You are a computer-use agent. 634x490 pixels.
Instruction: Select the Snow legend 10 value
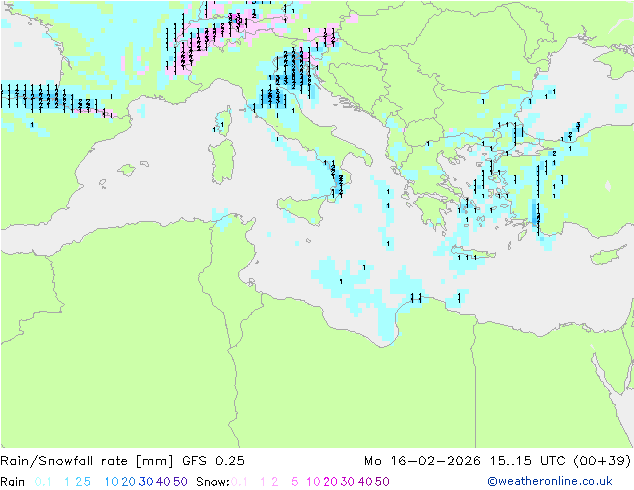coord(313,482)
